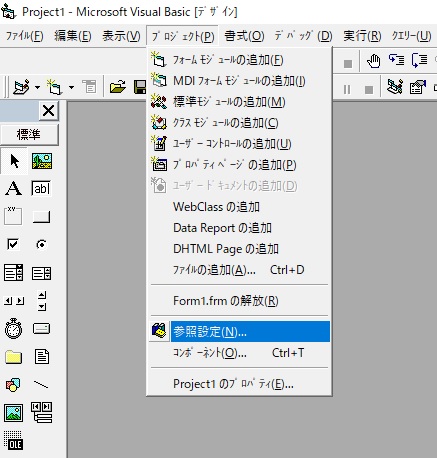The width and height of the screenshot is (437, 458).
Task: Click the Break pause toolbar button
Action: pyautogui.click(x=347, y=89)
